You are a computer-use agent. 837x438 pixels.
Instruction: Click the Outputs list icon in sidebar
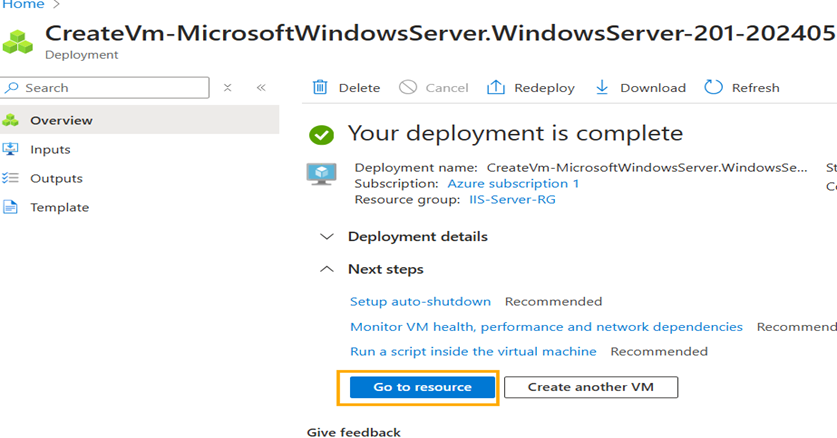[x=11, y=179]
